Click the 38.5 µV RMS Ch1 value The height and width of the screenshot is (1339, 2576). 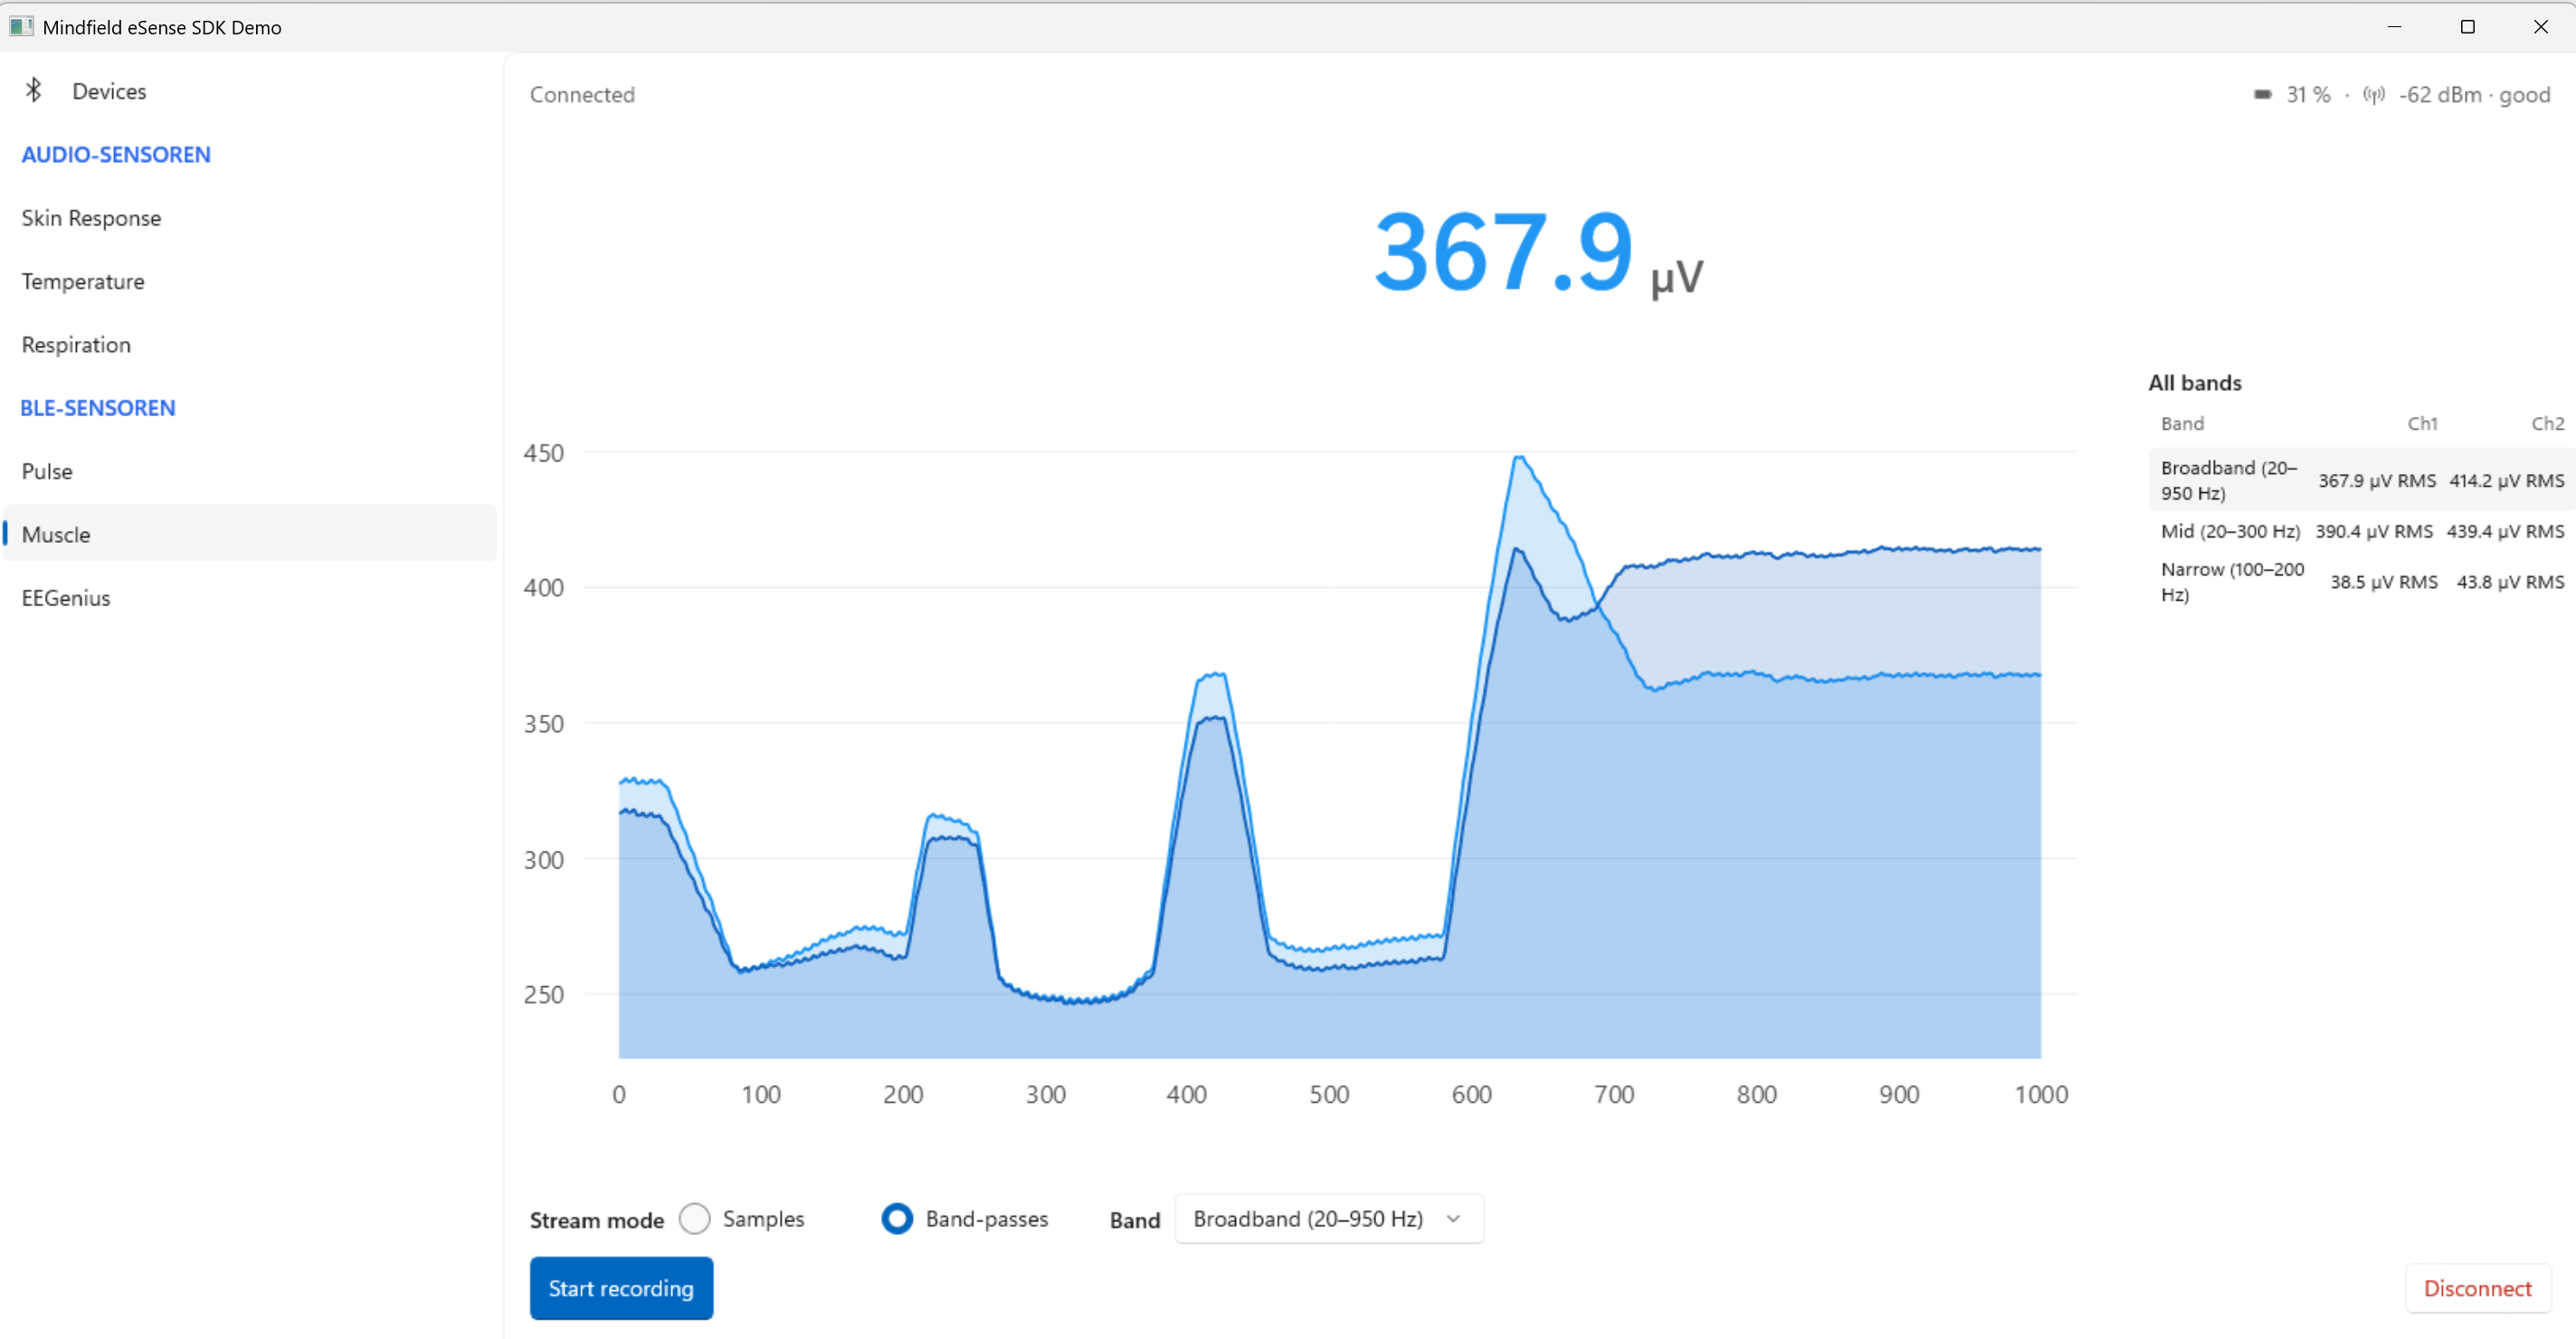[2383, 583]
